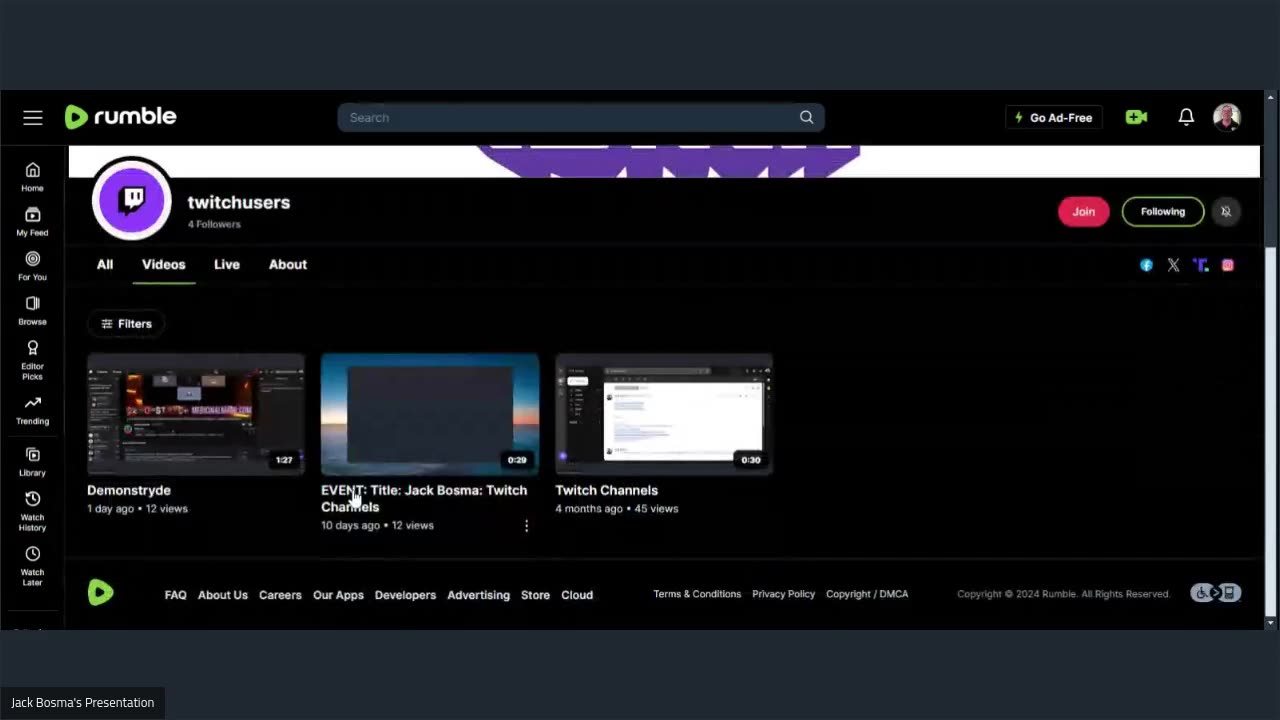Open the Twitch Channels video thumbnail

[x=664, y=414]
